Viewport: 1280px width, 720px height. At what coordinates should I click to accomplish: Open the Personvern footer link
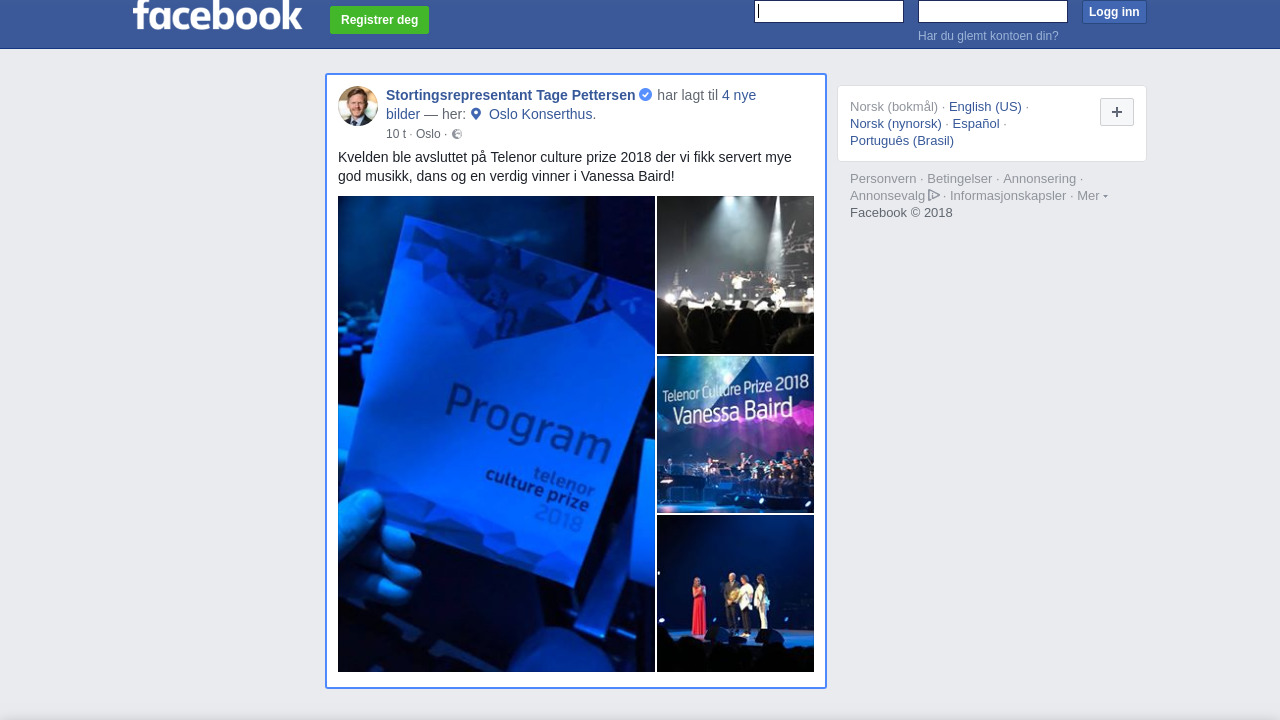click(883, 179)
